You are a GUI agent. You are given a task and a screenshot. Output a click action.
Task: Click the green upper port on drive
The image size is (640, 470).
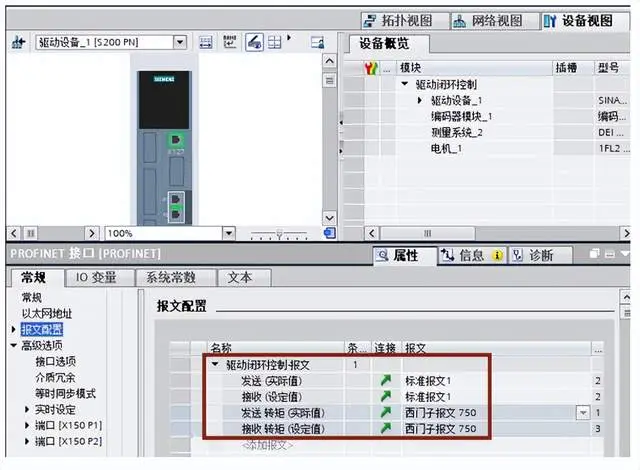tap(176, 140)
